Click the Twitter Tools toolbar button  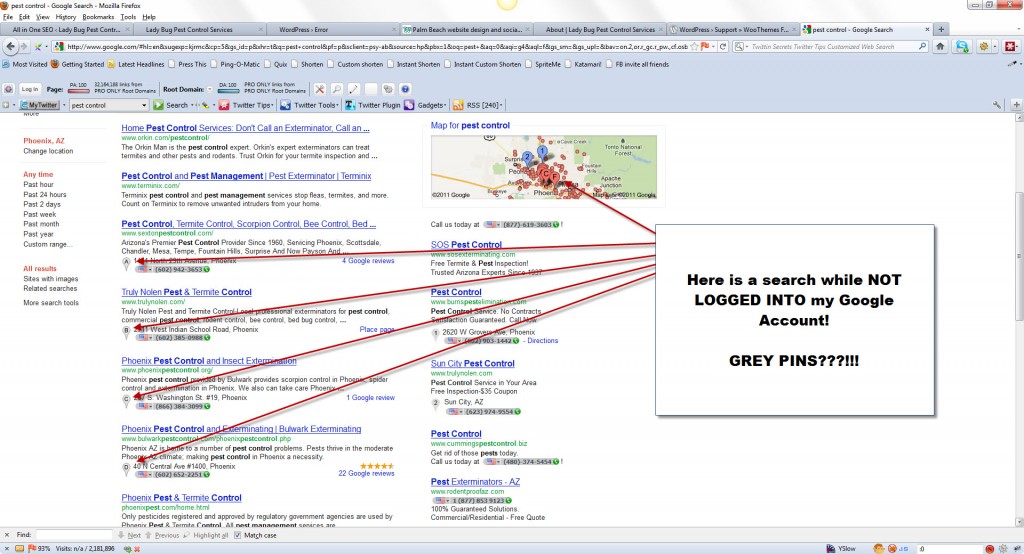(310, 105)
